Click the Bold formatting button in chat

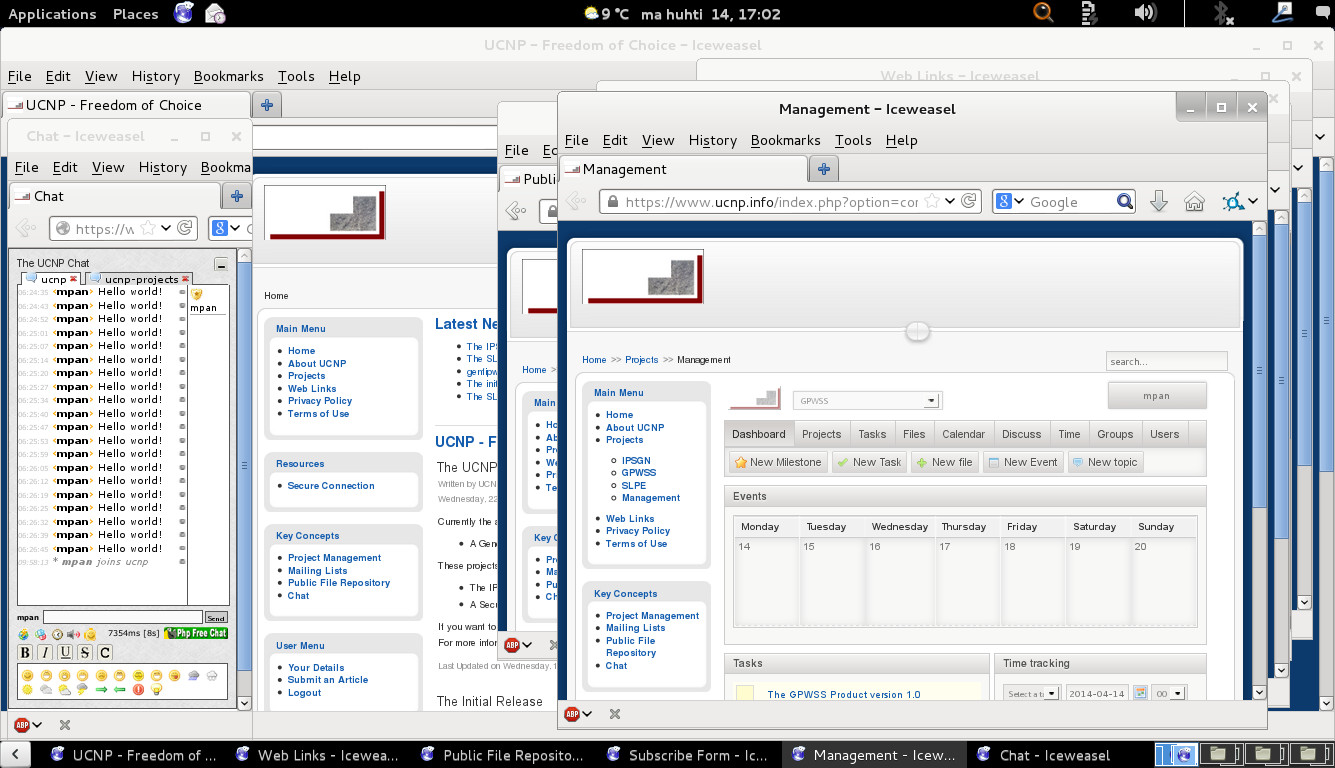(26, 653)
